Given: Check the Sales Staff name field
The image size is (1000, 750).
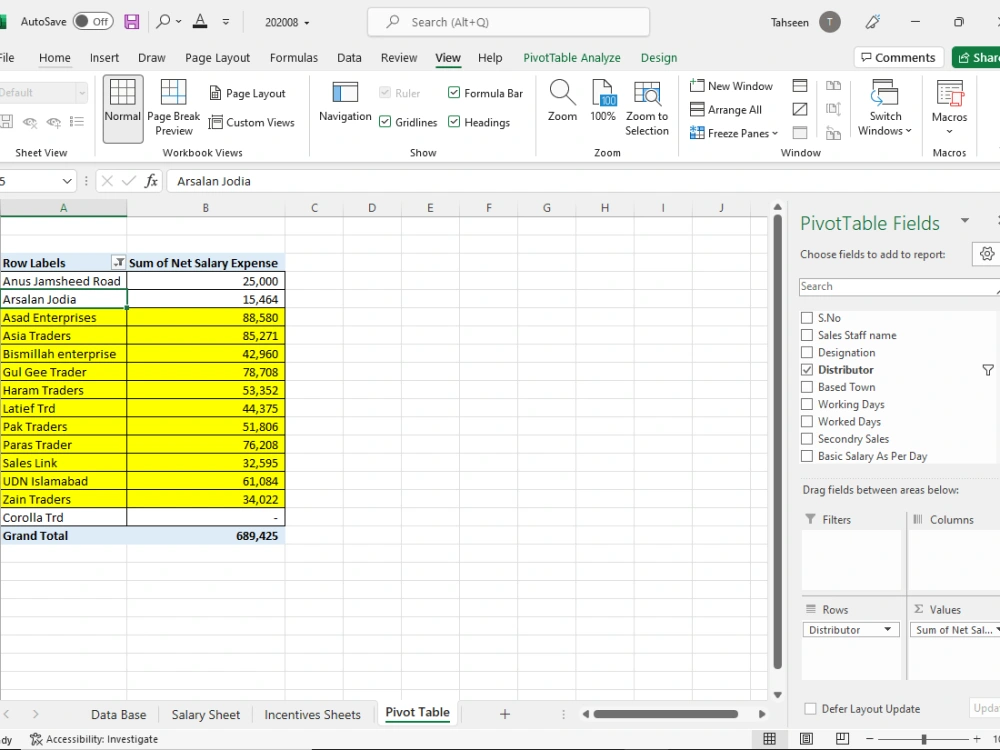Looking at the screenshot, I should (807, 335).
